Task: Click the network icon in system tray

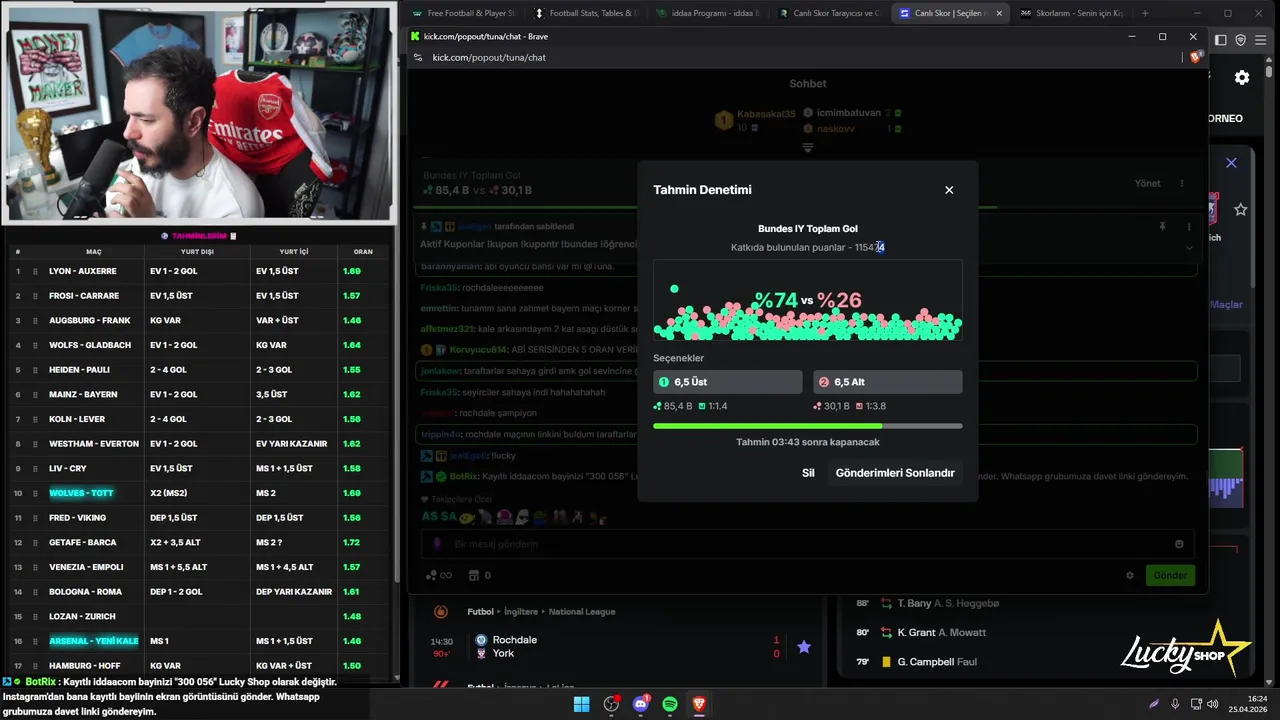Action: [1196, 704]
